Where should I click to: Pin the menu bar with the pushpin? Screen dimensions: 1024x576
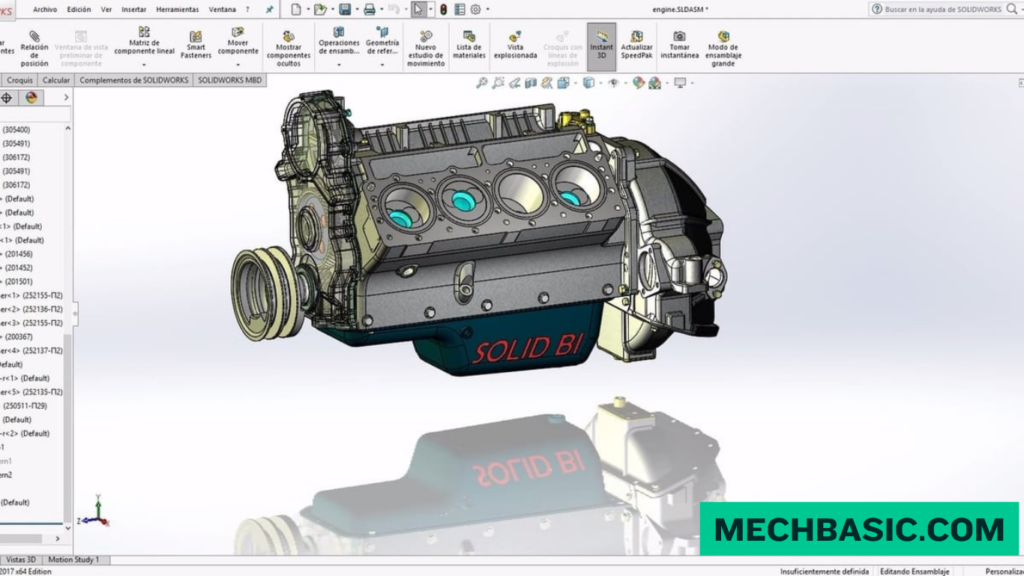point(269,10)
